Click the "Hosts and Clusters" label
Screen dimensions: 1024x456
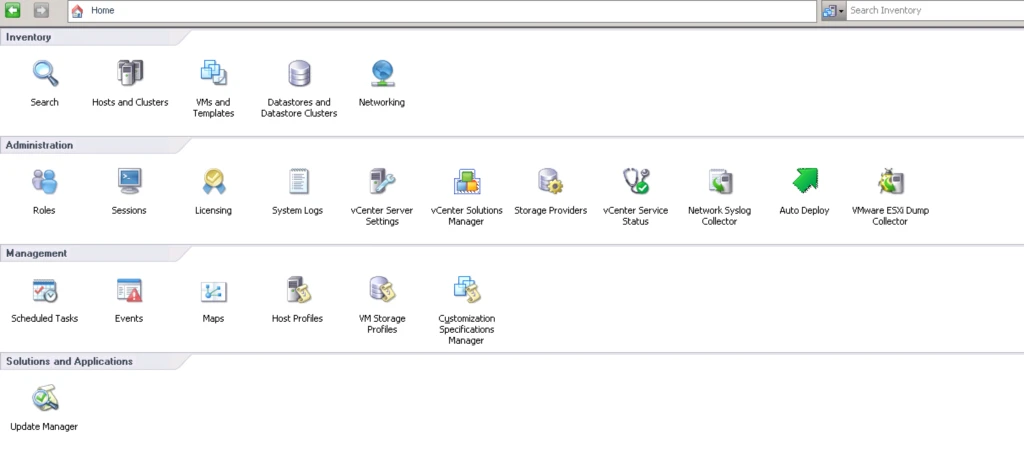pos(130,103)
